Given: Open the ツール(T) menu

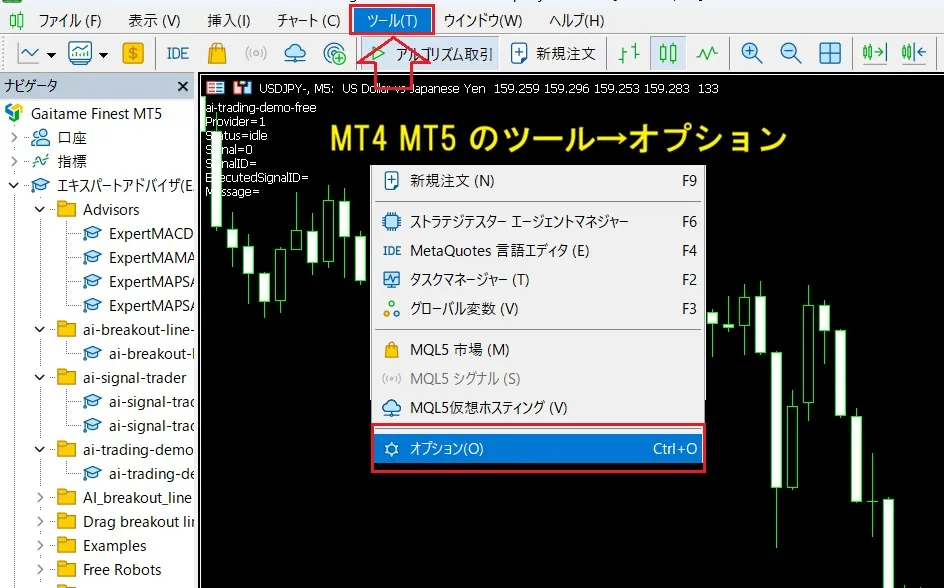Looking at the screenshot, I should click(x=392, y=20).
